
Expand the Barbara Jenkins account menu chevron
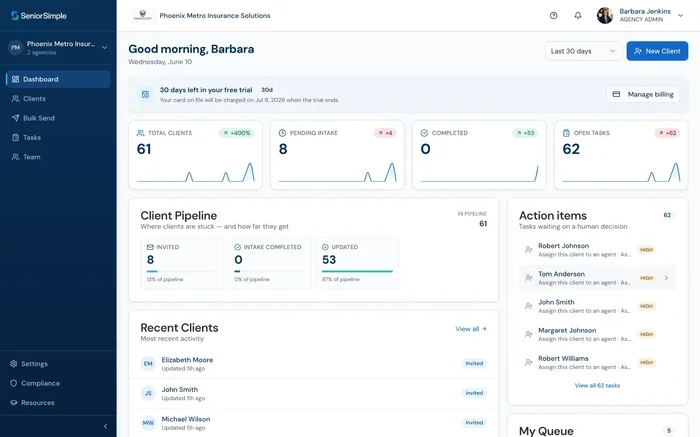(x=680, y=16)
